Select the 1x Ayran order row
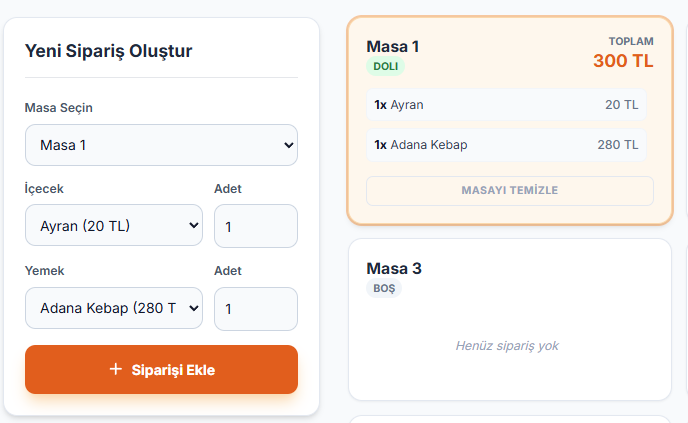The width and height of the screenshot is (688, 423). pyautogui.click(x=506, y=104)
